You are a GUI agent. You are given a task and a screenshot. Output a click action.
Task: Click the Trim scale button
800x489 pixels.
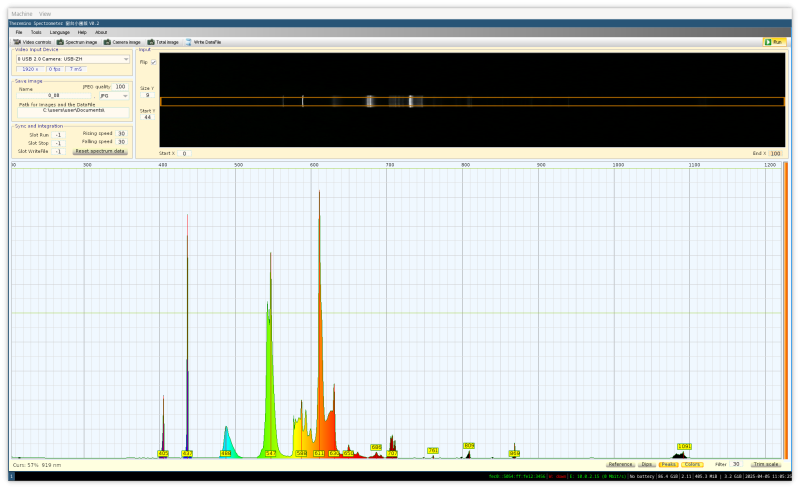(x=766, y=464)
